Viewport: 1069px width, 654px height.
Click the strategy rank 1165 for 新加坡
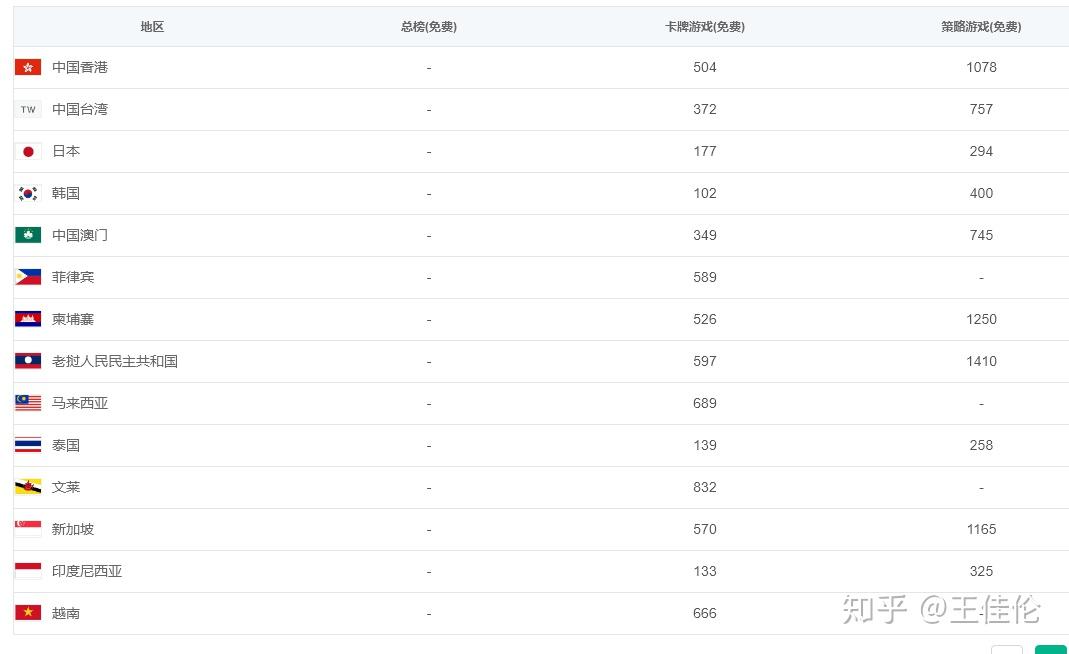(981, 529)
